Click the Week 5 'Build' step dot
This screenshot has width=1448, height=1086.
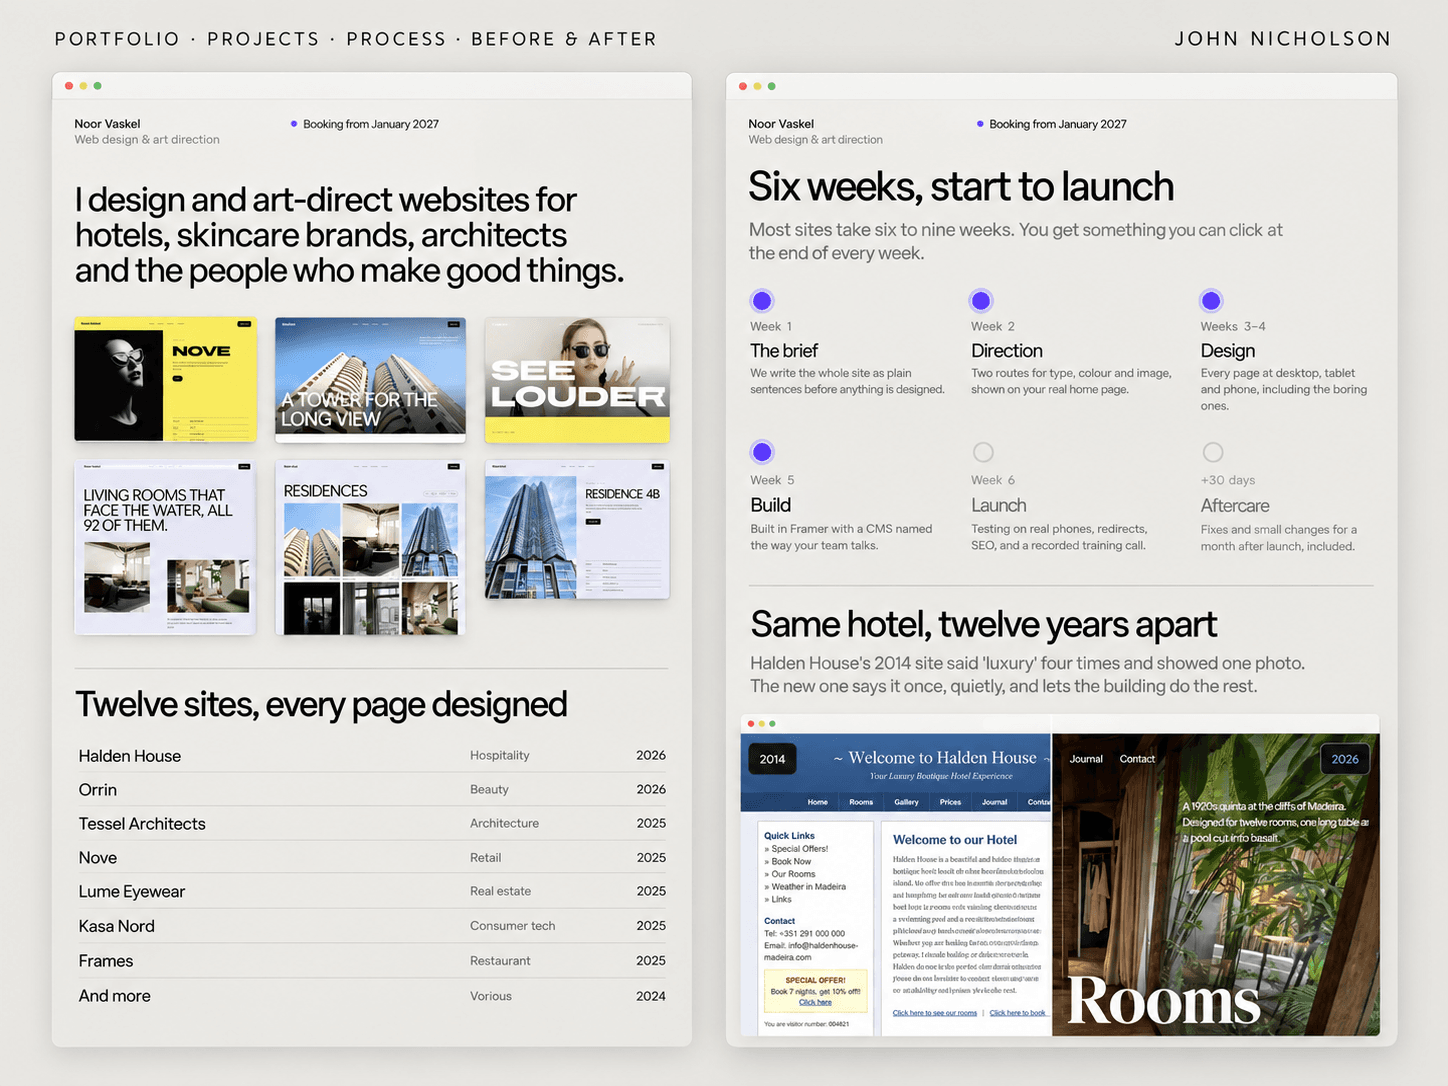762,452
